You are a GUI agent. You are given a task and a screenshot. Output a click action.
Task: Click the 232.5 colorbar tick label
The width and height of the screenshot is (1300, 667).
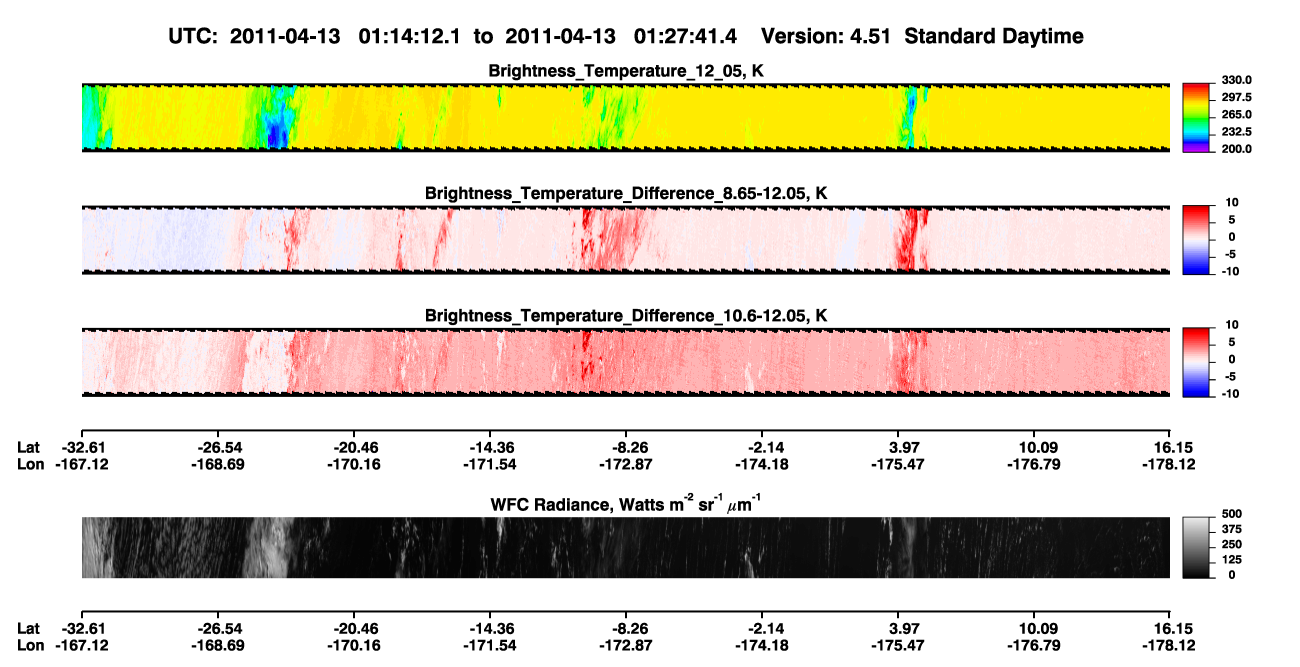(x=1238, y=131)
